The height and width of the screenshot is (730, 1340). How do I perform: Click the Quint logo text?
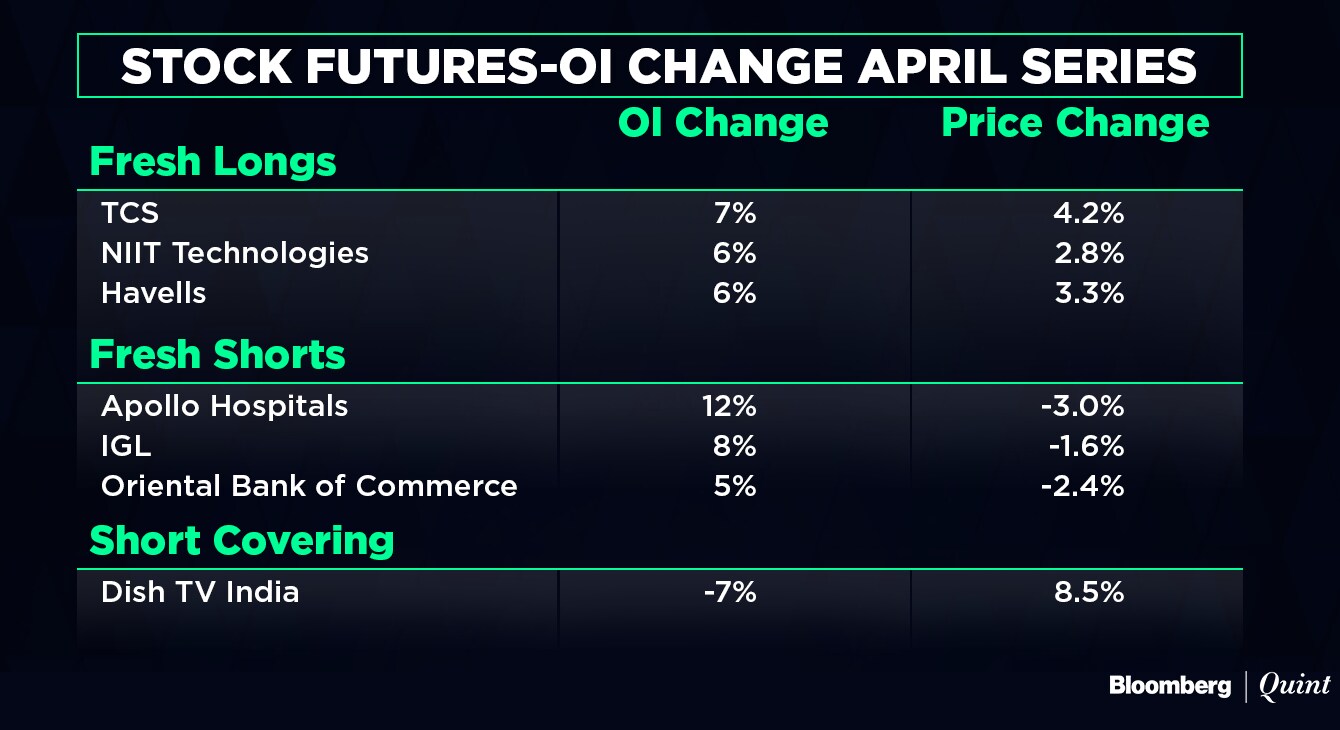1295,686
